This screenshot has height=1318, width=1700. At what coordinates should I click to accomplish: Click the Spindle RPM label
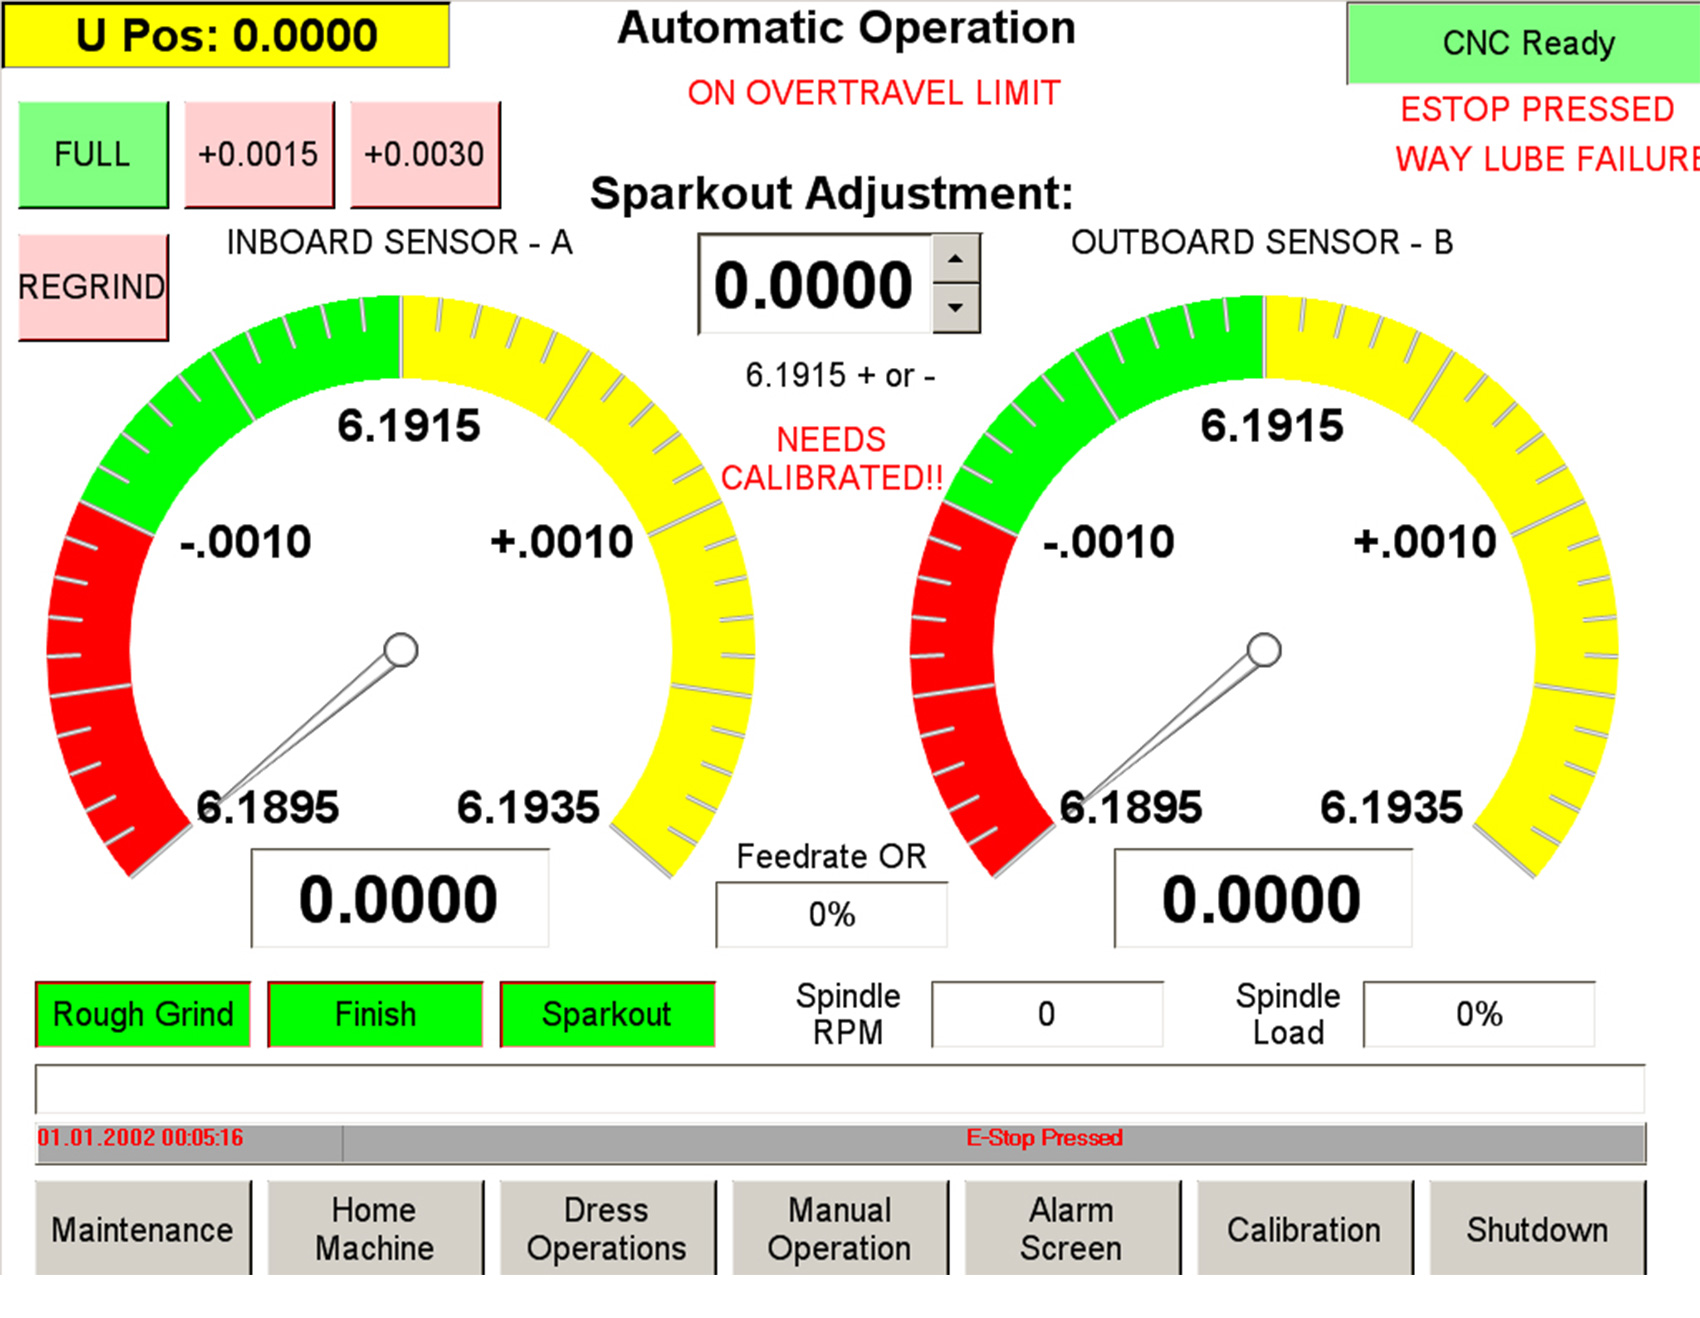click(848, 1014)
